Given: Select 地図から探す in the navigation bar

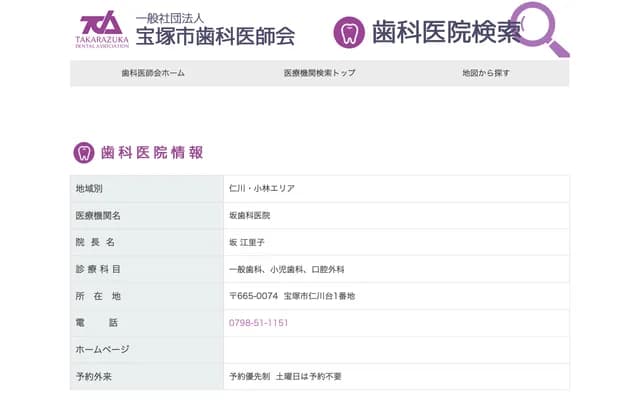Looking at the screenshot, I should [486, 73].
